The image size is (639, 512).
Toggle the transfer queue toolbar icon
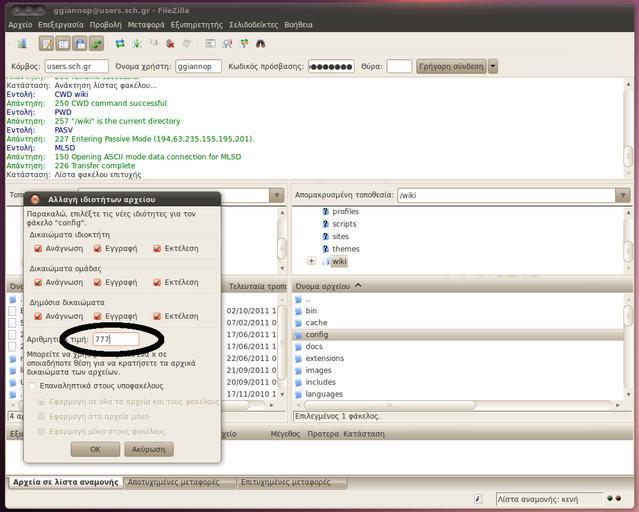click(x=96, y=44)
